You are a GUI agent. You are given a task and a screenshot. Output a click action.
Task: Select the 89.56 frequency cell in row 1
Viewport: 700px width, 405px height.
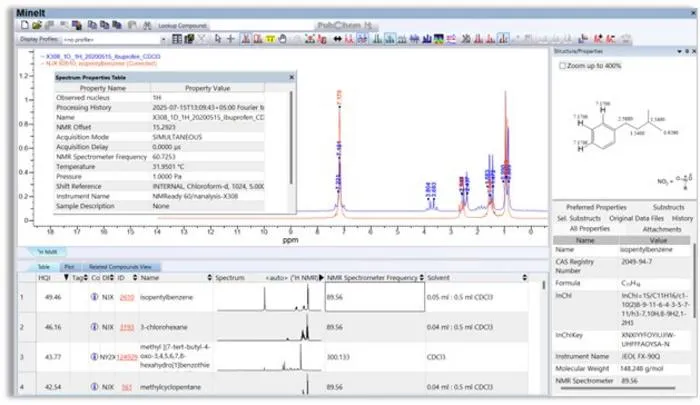click(x=375, y=297)
